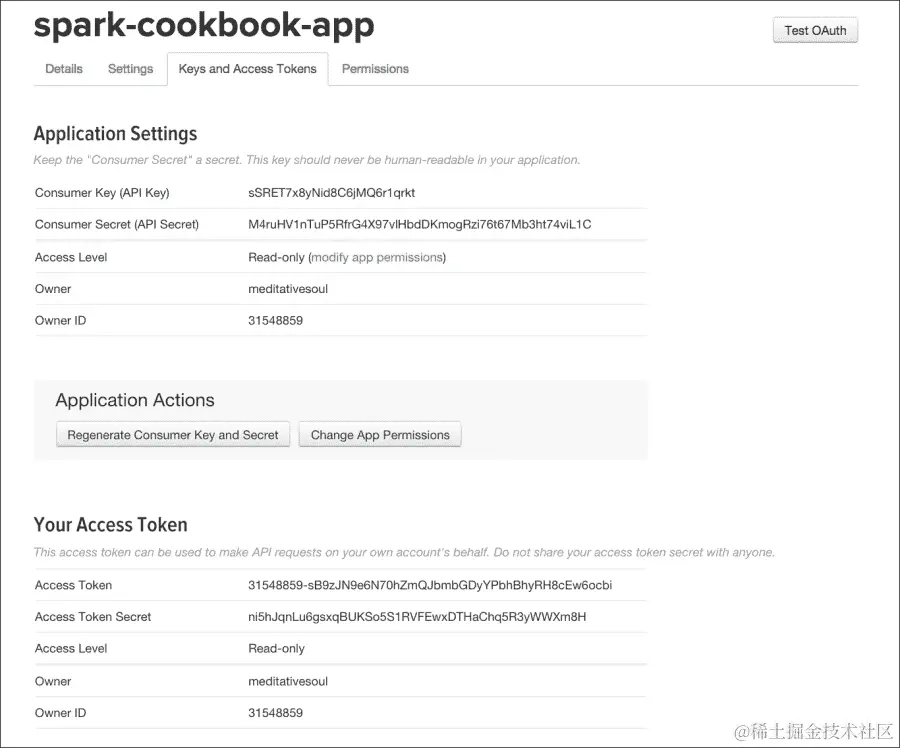Click the Application Settings heading

[x=115, y=133]
